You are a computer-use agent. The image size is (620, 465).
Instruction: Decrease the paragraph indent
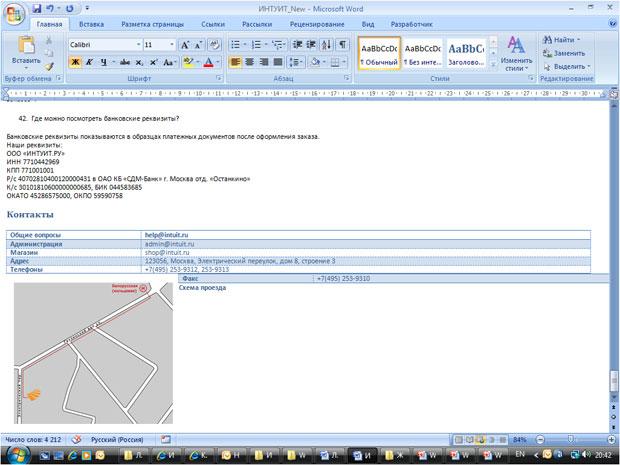(297, 45)
